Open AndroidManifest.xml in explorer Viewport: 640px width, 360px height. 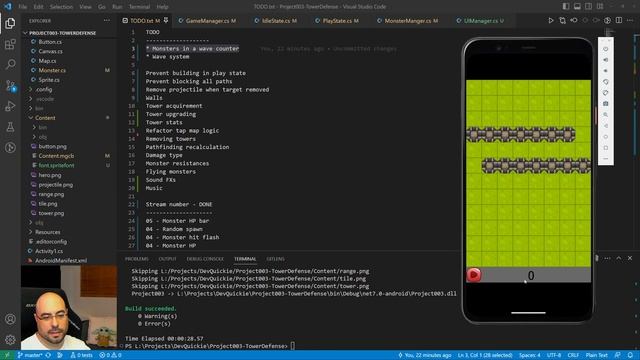point(69,260)
